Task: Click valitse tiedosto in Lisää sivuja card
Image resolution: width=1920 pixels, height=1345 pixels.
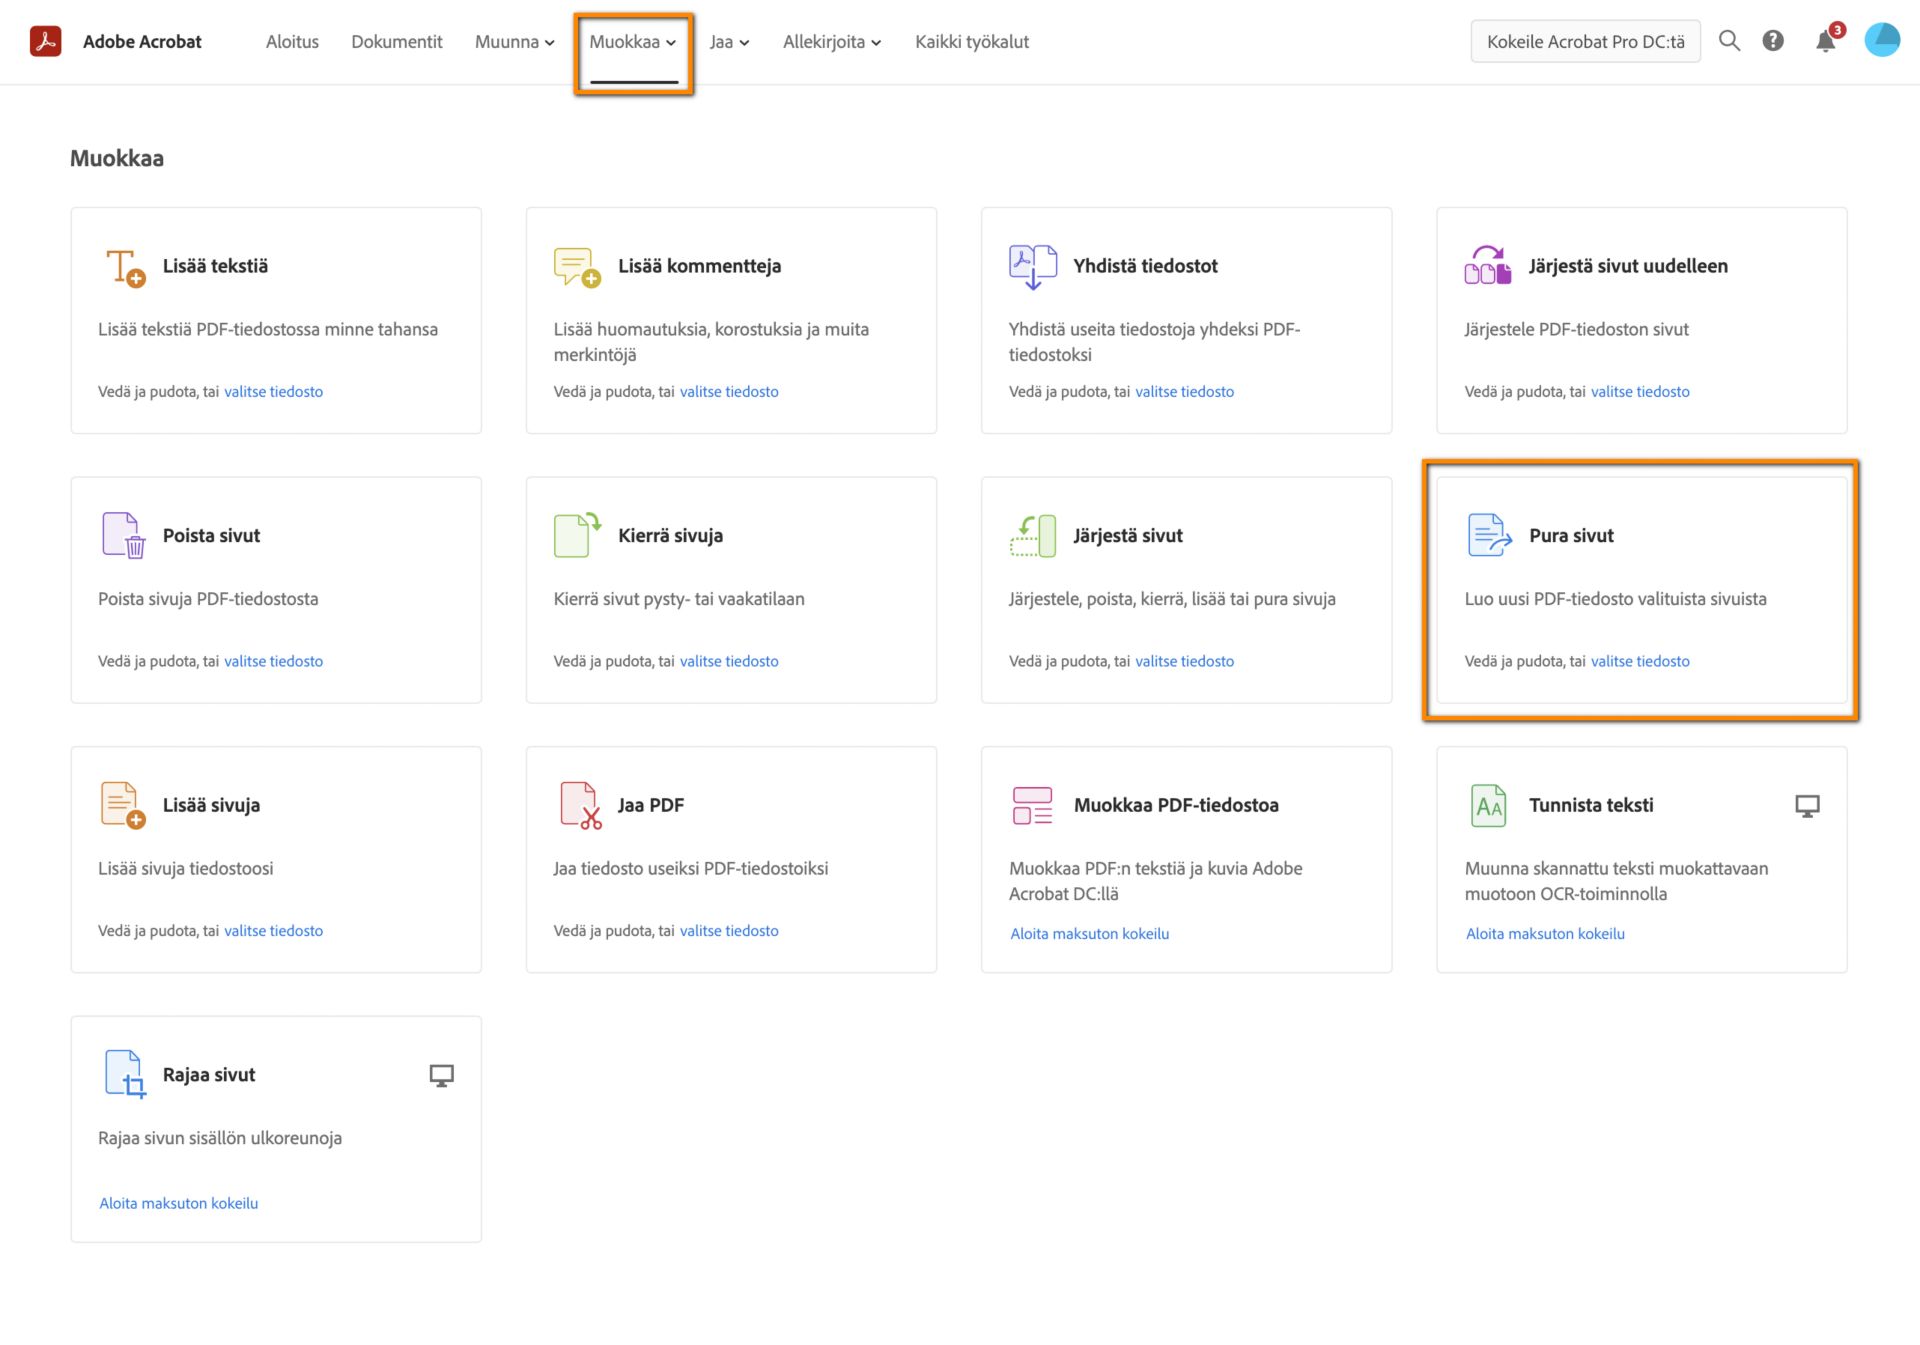Action: tap(273, 931)
